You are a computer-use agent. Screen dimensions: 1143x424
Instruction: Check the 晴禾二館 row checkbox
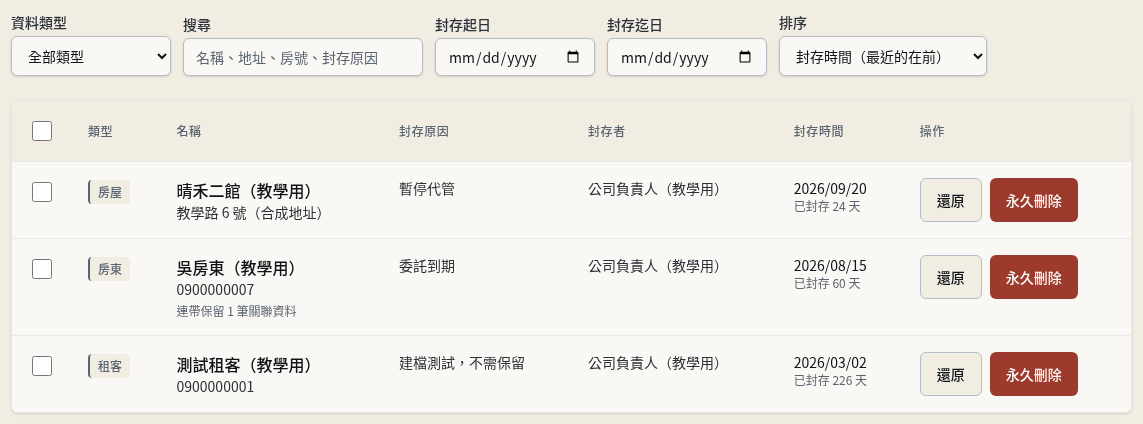coord(42,192)
